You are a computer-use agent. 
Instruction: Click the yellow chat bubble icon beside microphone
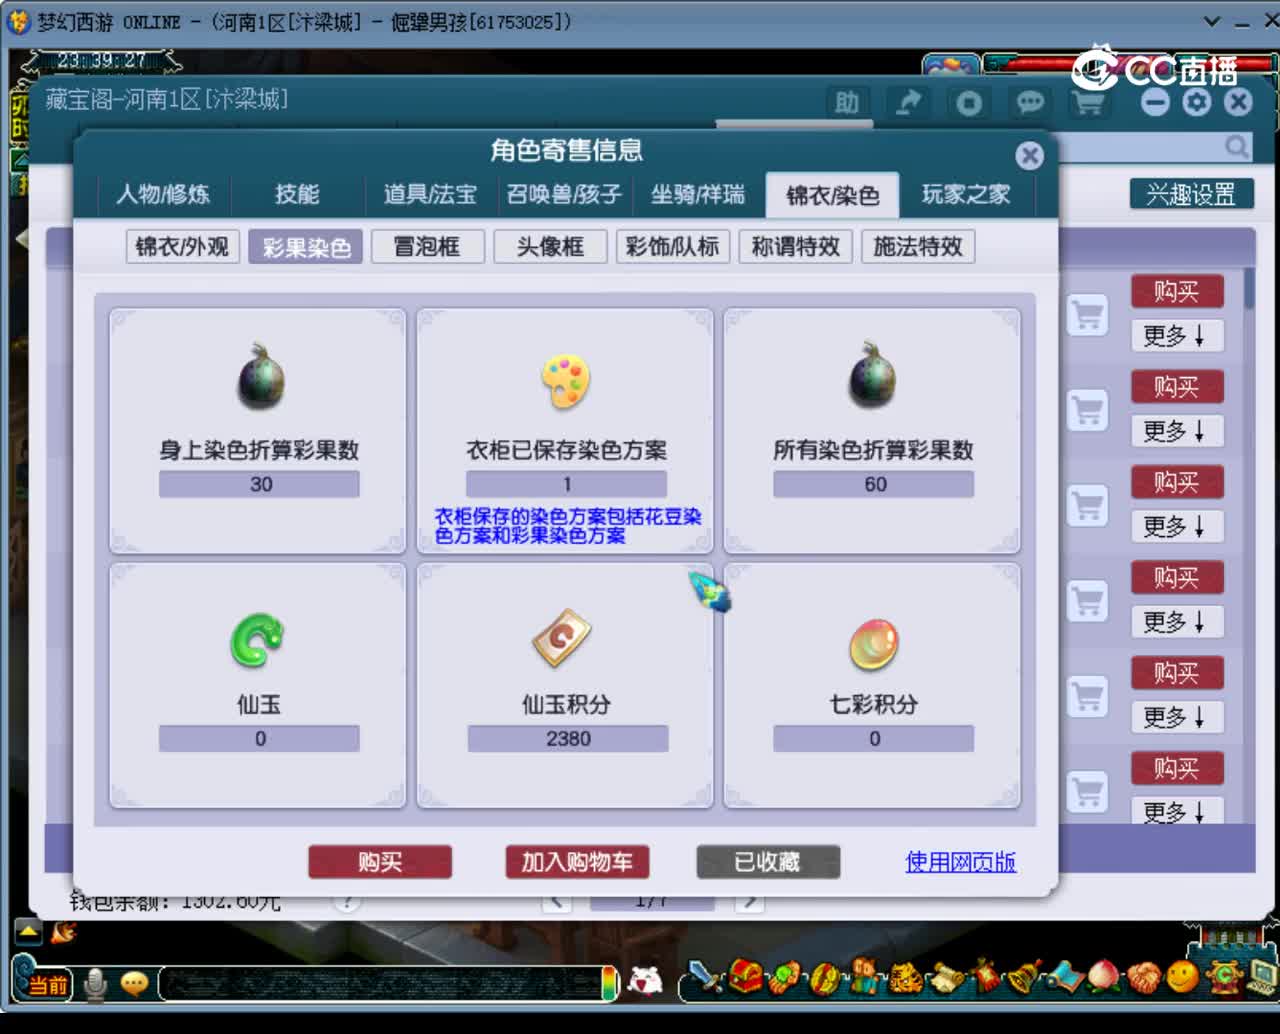coord(134,984)
